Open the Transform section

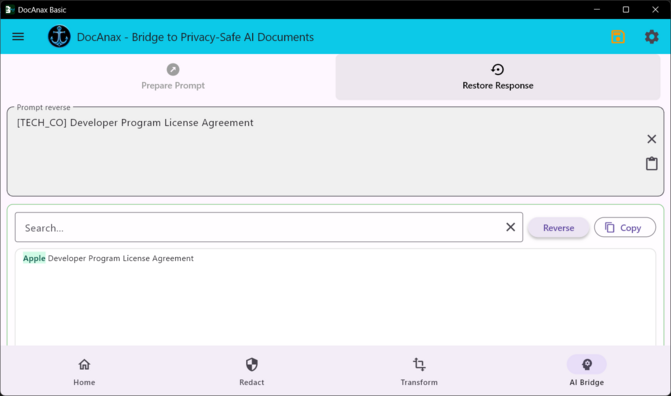tap(419, 372)
